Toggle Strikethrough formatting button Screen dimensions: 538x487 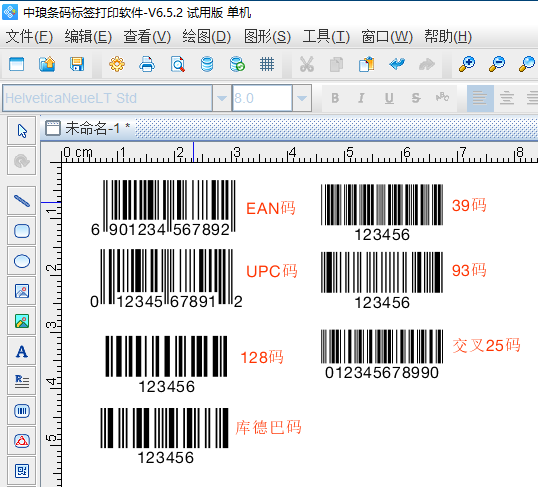tap(416, 98)
